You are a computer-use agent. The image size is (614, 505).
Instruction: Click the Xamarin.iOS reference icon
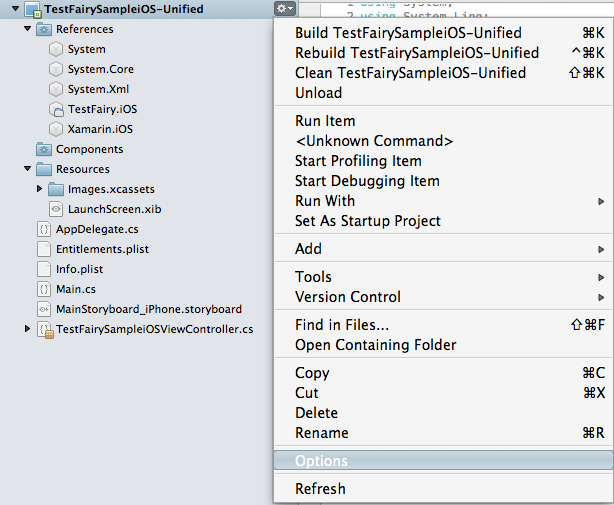[x=56, y=129]
